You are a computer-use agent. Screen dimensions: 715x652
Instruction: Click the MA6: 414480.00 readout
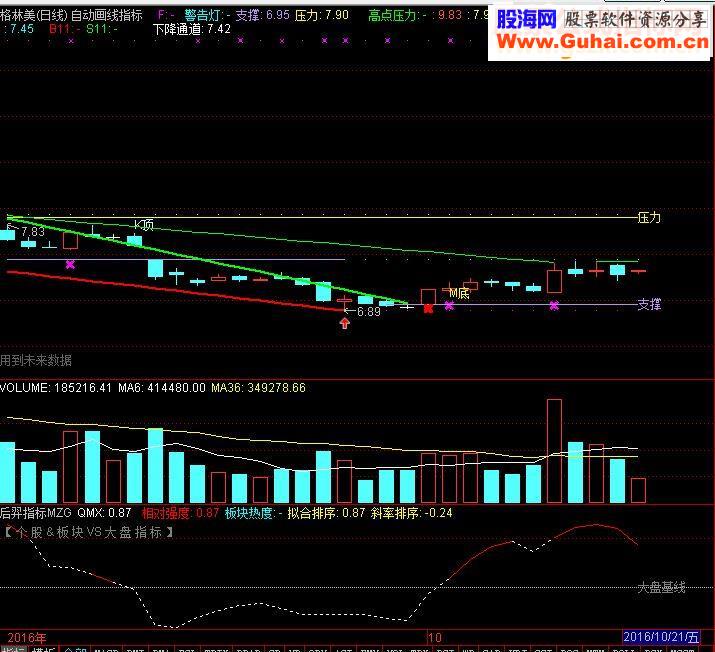162,388
